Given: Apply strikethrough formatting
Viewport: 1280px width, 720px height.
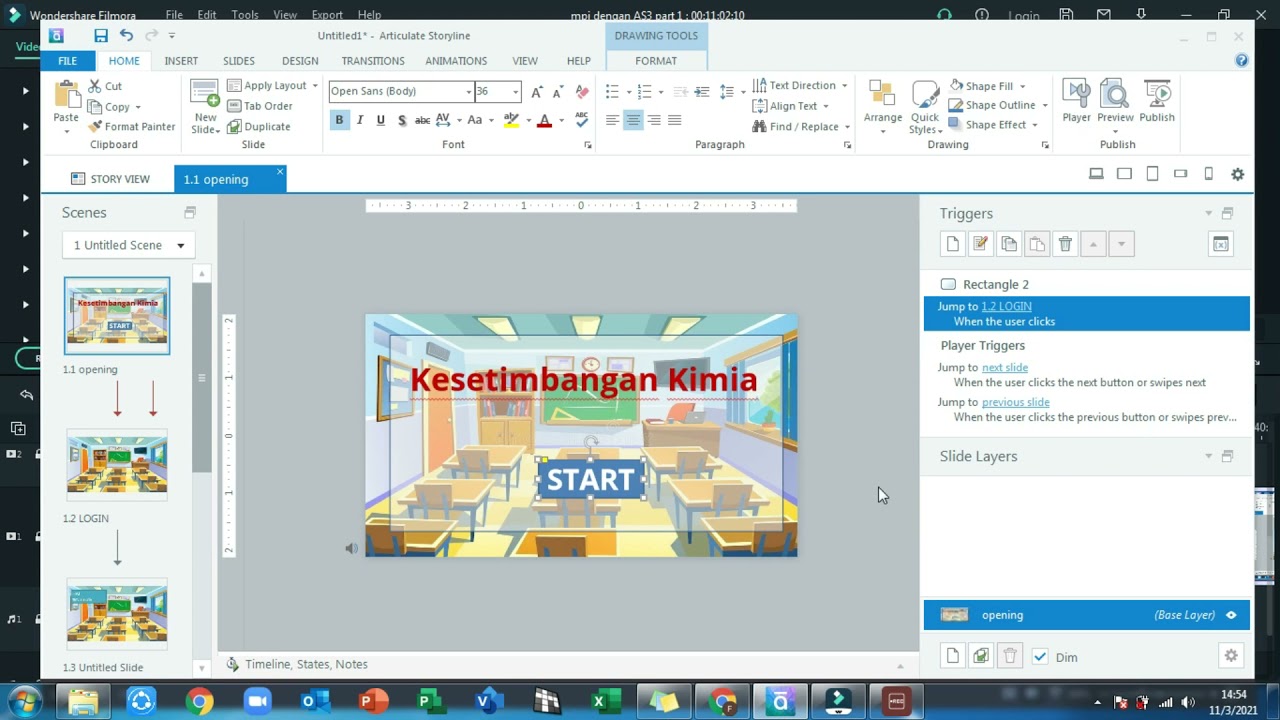Looking at the screenshot, I should [422, 120].
